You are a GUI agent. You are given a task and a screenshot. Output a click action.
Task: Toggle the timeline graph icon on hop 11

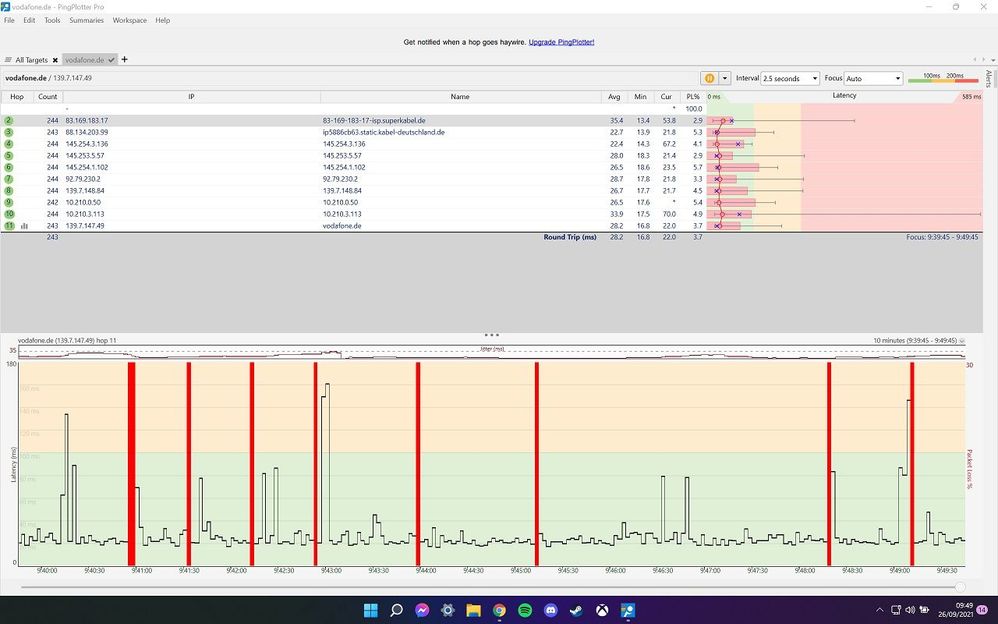24,226
